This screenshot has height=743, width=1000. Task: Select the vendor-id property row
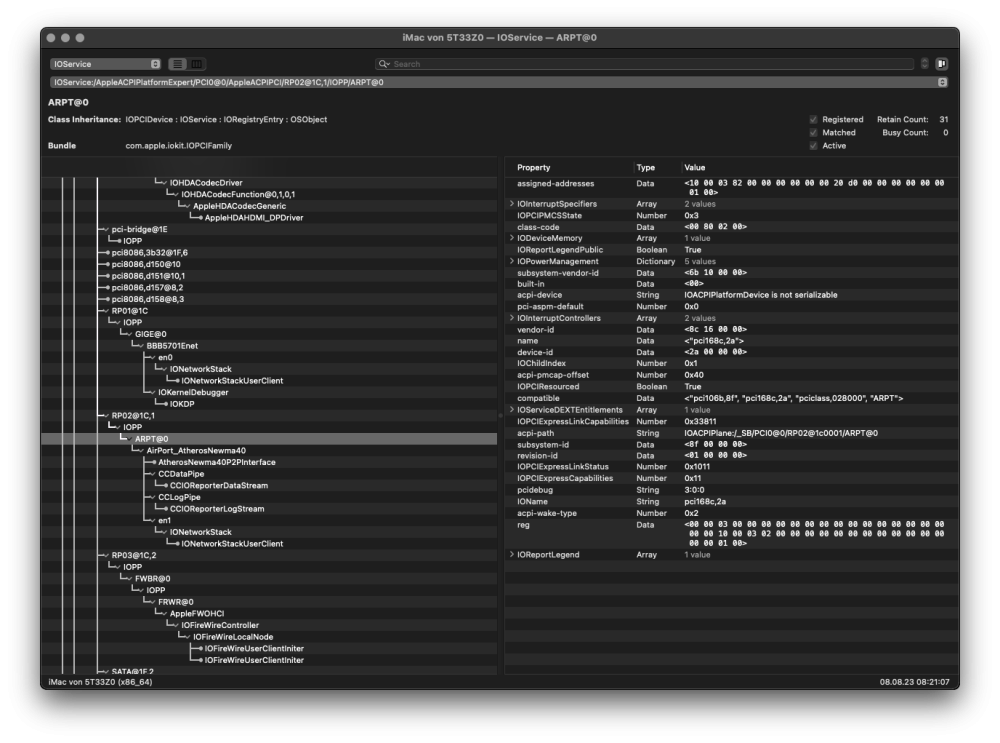732,330
